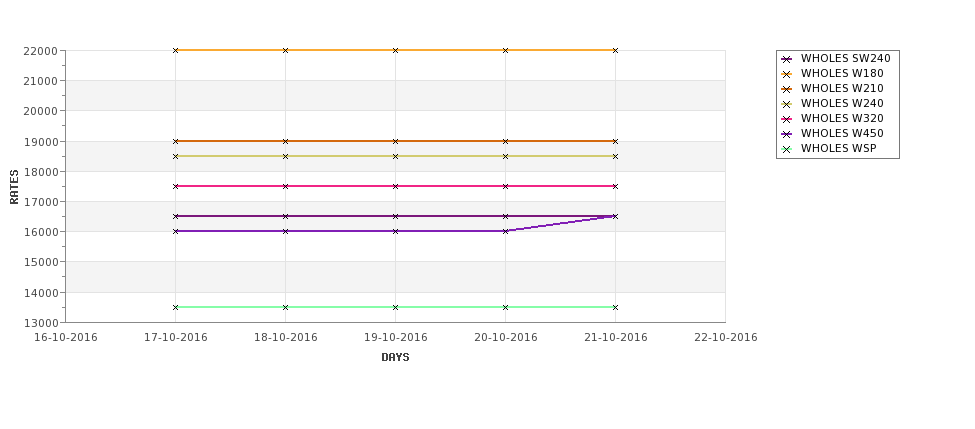Click the WHOLES W240 legend marker
Image resolution: width=975 pixels, height=429 pixels.
click(x=787, y=104)
